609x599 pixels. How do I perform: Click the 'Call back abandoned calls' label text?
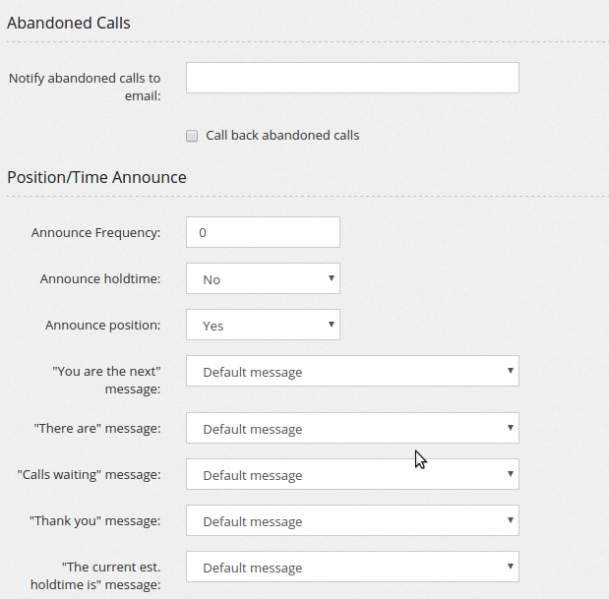(282, 136)
